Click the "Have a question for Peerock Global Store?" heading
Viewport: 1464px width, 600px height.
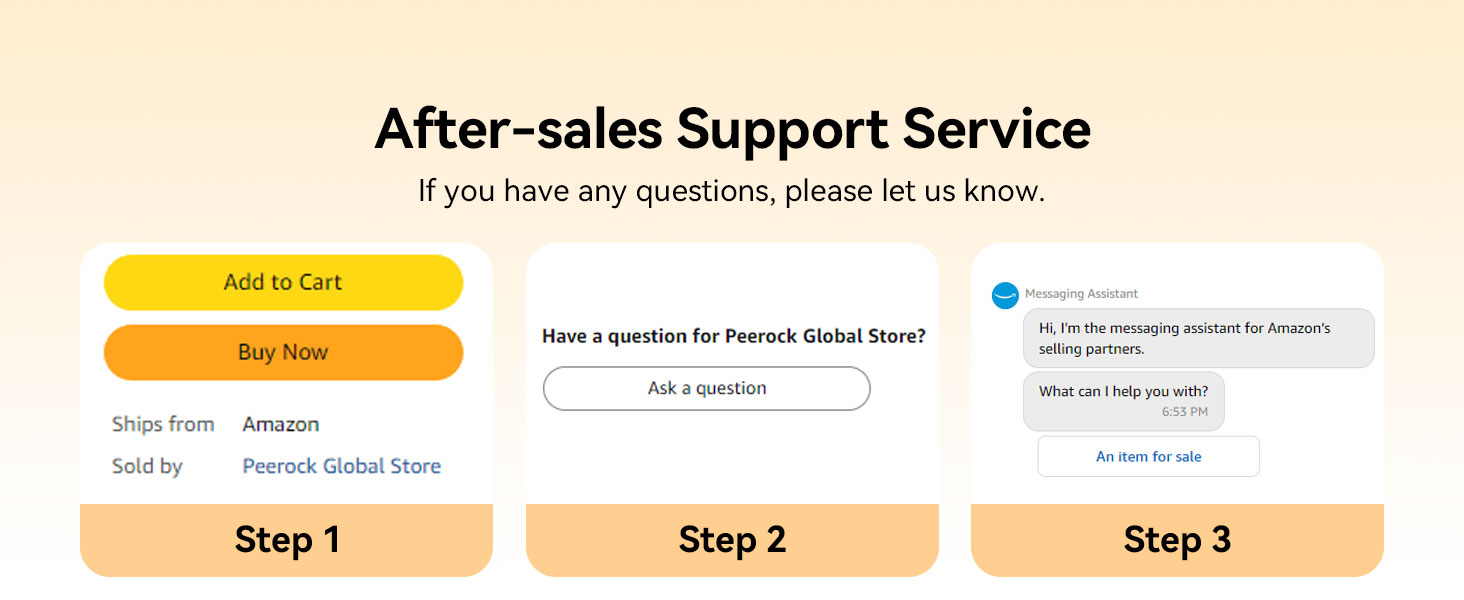733,336
